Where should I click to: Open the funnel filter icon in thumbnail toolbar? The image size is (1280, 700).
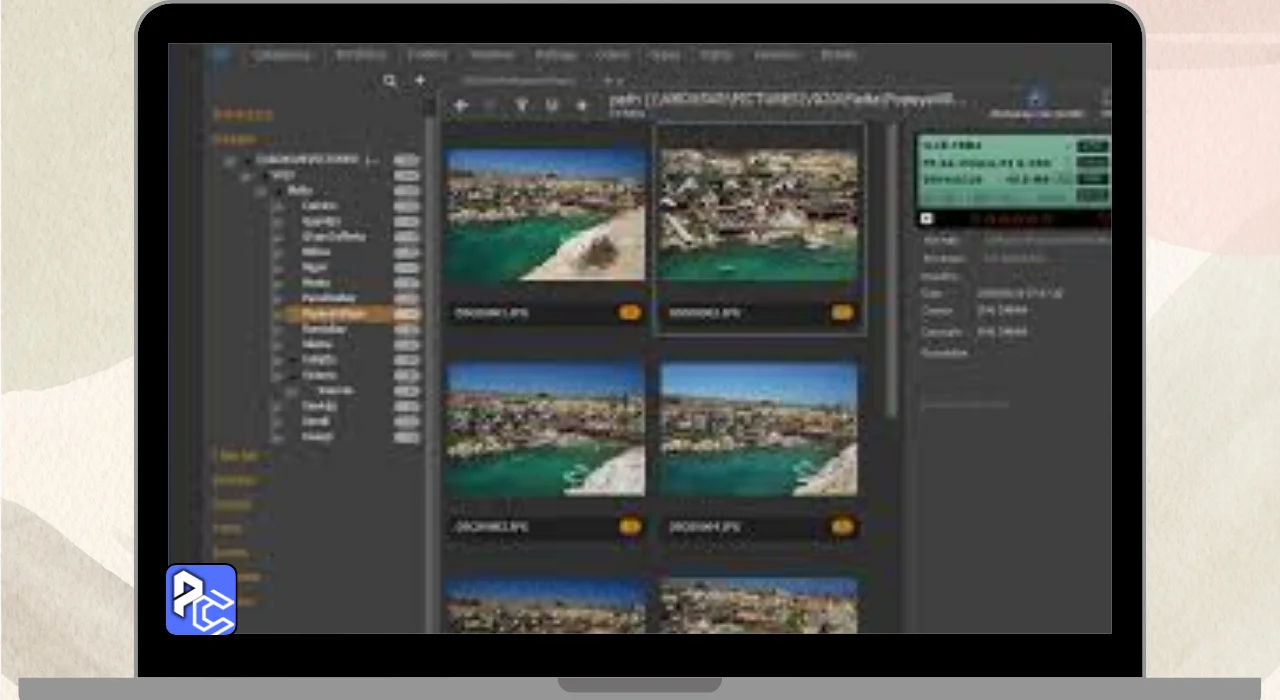521,105
